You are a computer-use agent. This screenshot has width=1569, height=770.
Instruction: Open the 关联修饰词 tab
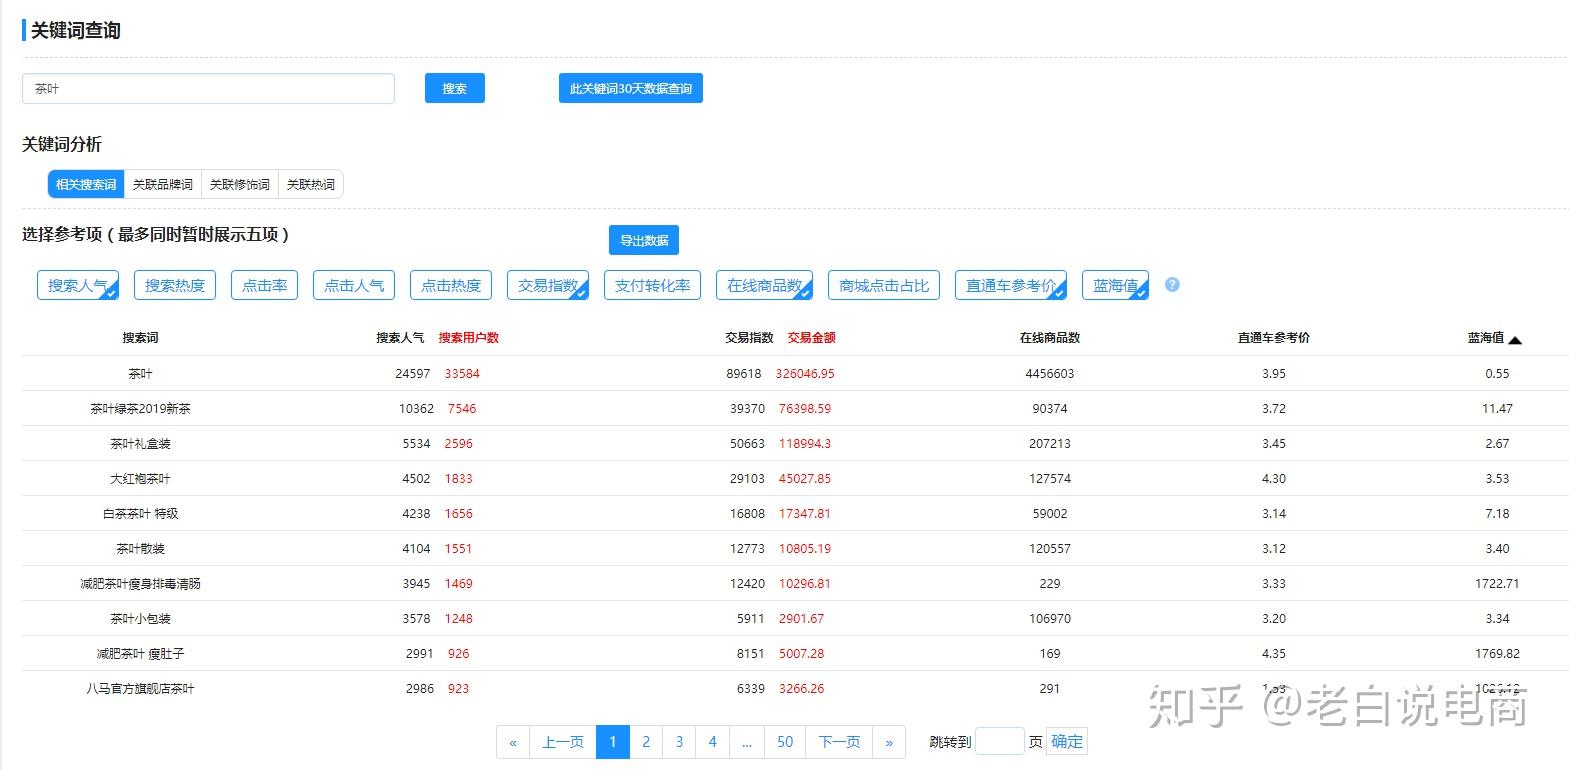240,184
